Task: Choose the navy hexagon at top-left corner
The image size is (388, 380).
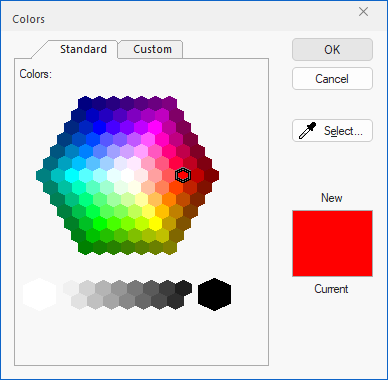Action: tap(85, 103)
